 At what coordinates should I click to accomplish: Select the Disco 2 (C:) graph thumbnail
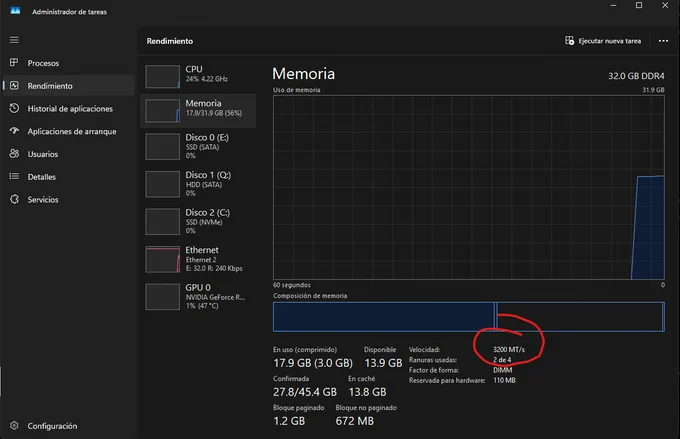163,222
